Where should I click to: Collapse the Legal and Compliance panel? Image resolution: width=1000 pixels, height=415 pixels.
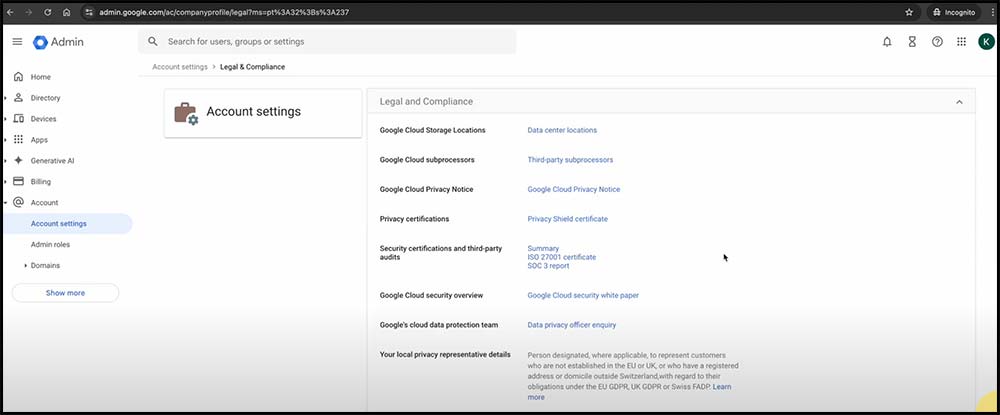[x=959, y=102]
